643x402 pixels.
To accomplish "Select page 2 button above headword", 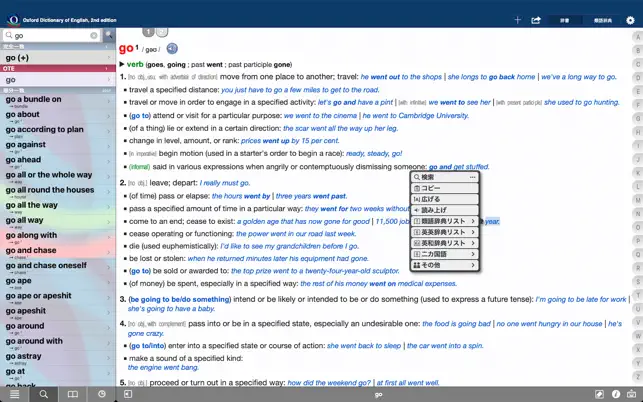I will 162,32.
